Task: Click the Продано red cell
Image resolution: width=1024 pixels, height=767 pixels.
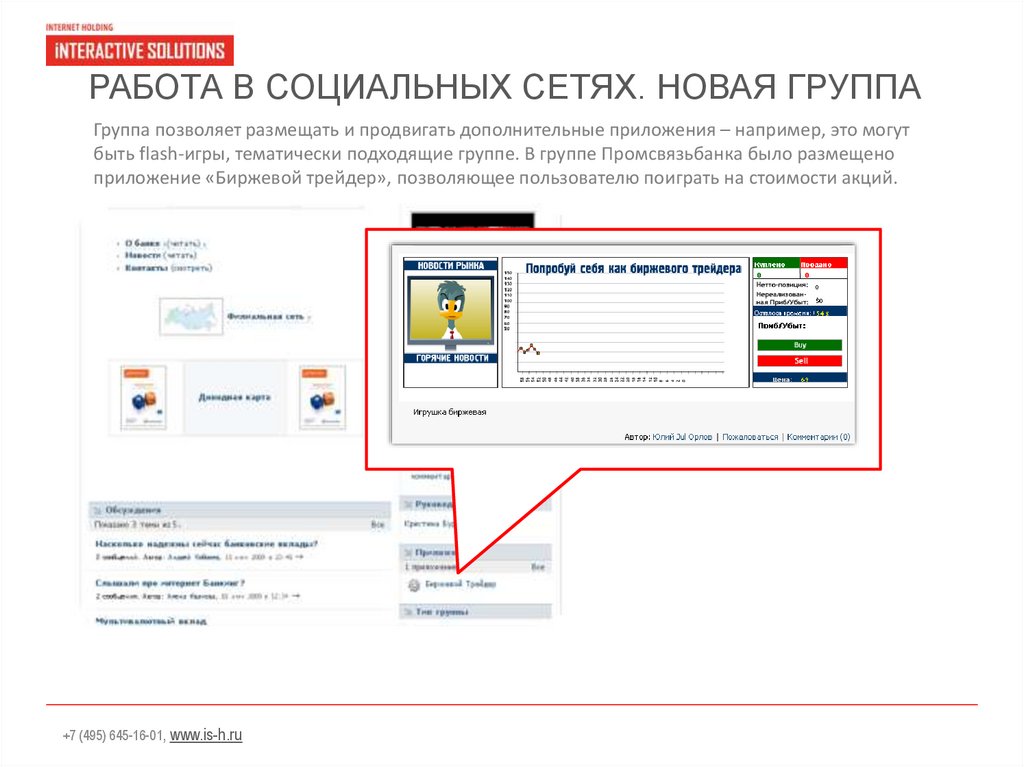Action: click(824, 264)
